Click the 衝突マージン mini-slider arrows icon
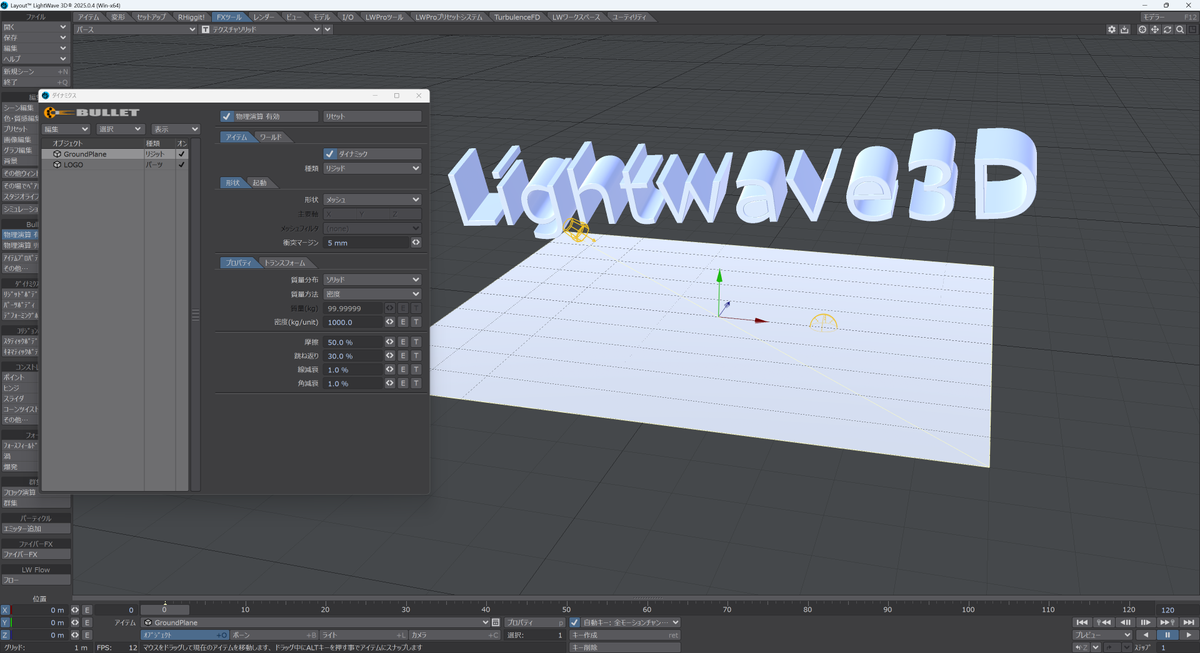Viewport: 1200px width, 653px height. coord(416,242)
